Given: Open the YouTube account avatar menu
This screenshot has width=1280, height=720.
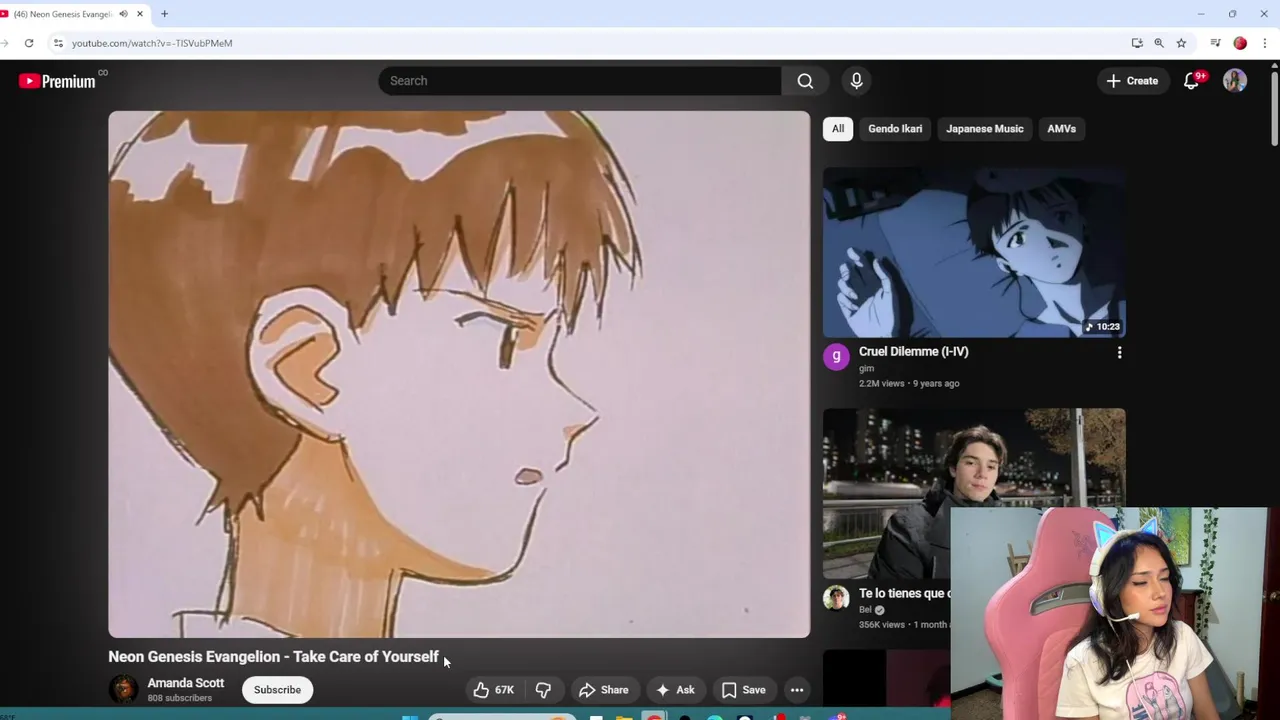Looking at the screenshot, I should 1235,81.
